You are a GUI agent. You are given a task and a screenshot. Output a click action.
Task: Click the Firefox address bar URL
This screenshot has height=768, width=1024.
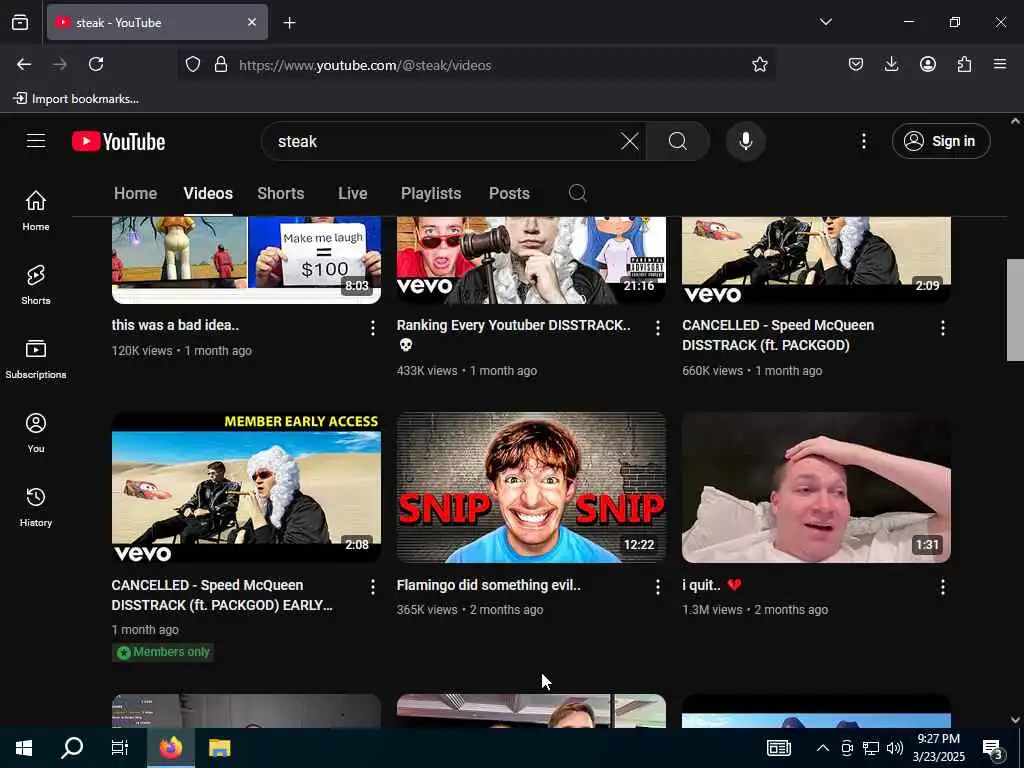click(365, 65)
